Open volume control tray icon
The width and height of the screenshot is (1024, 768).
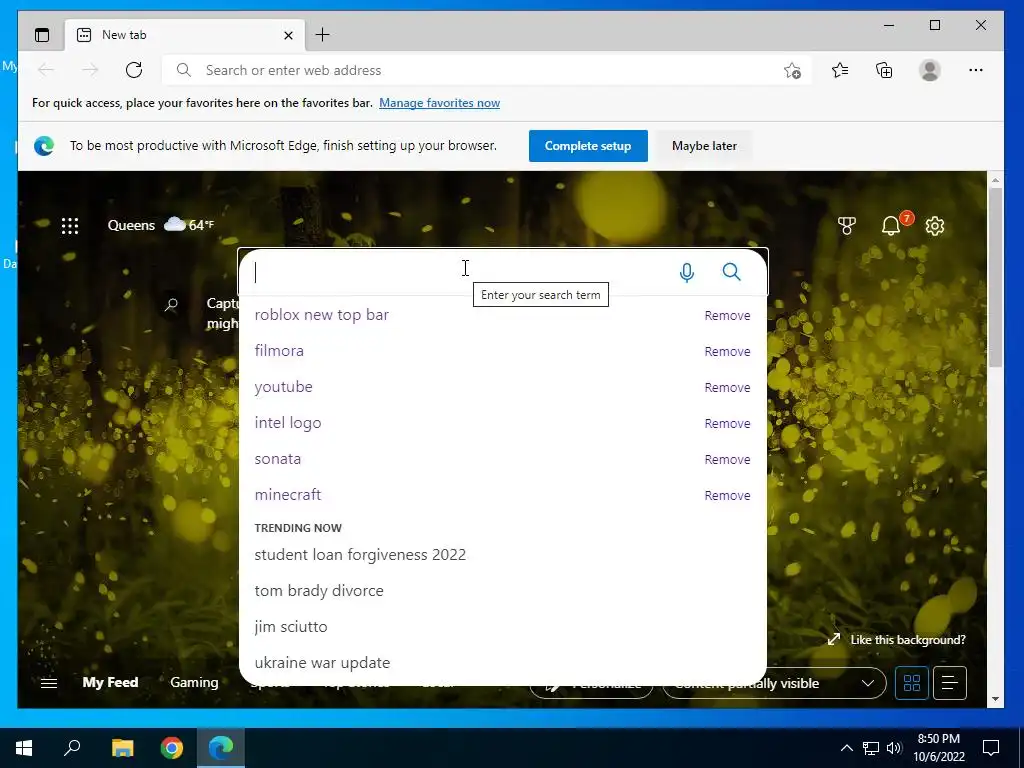(894, 748)
